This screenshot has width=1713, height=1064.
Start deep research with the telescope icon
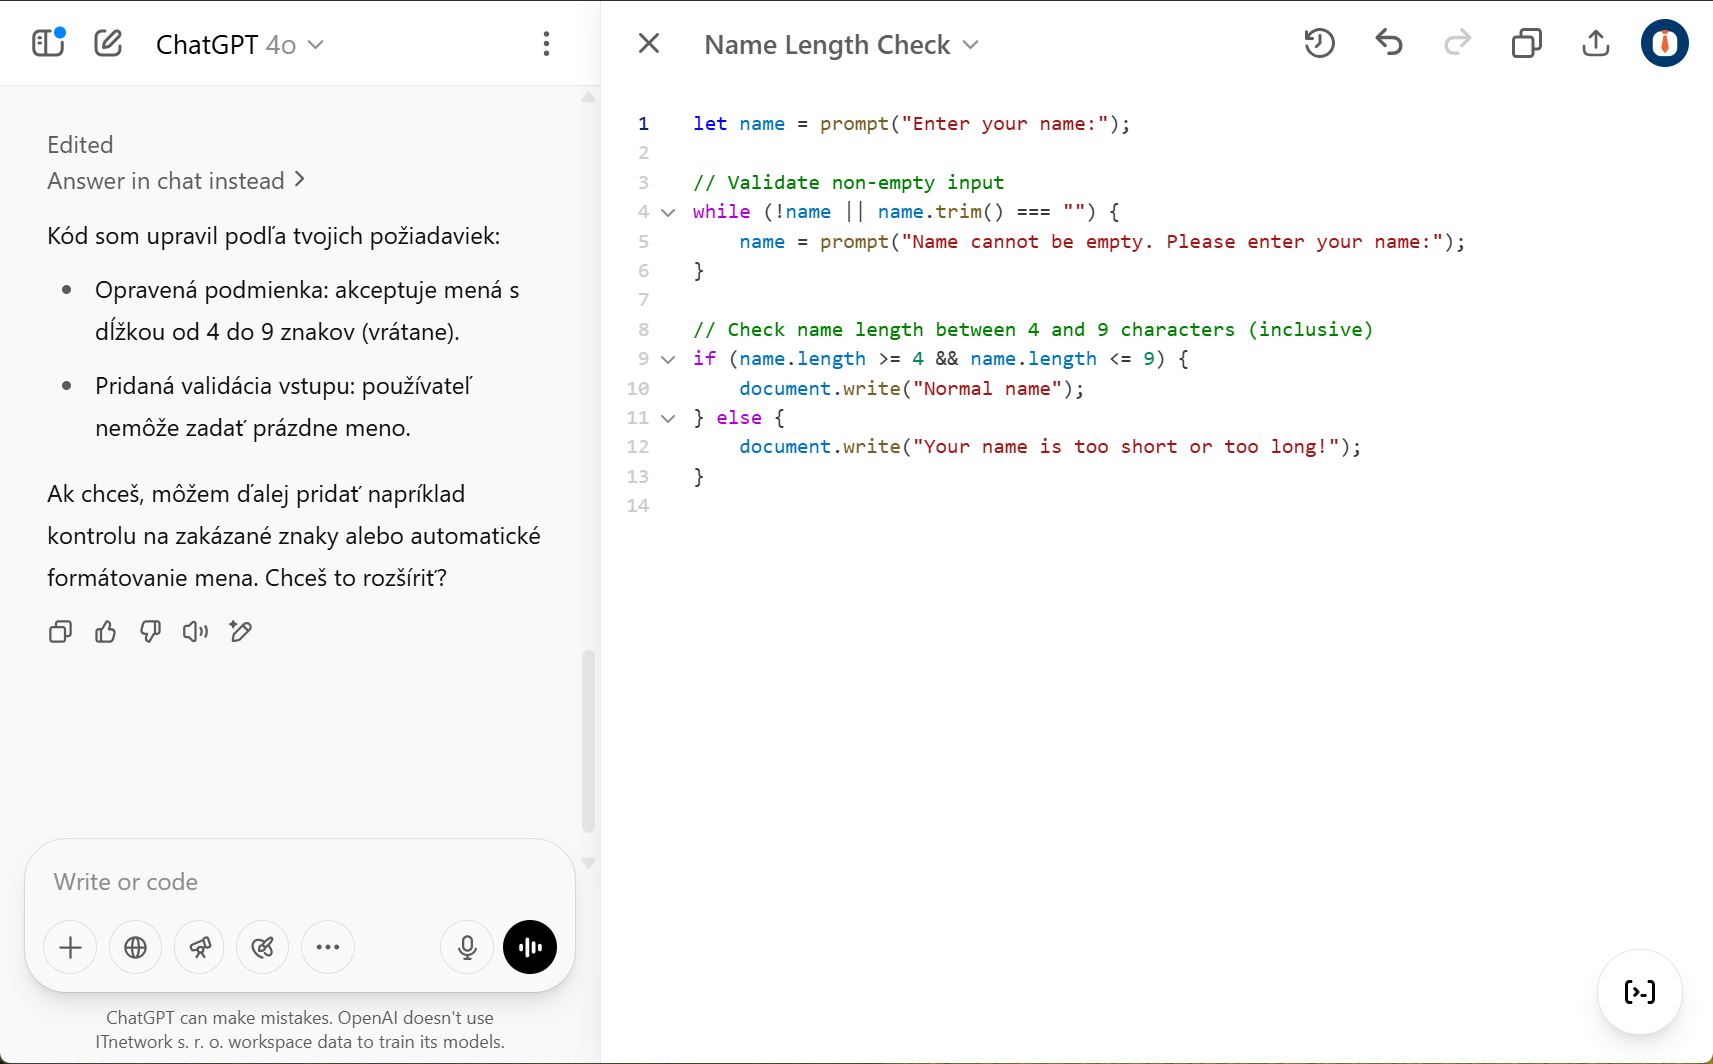tap(199, 947)
